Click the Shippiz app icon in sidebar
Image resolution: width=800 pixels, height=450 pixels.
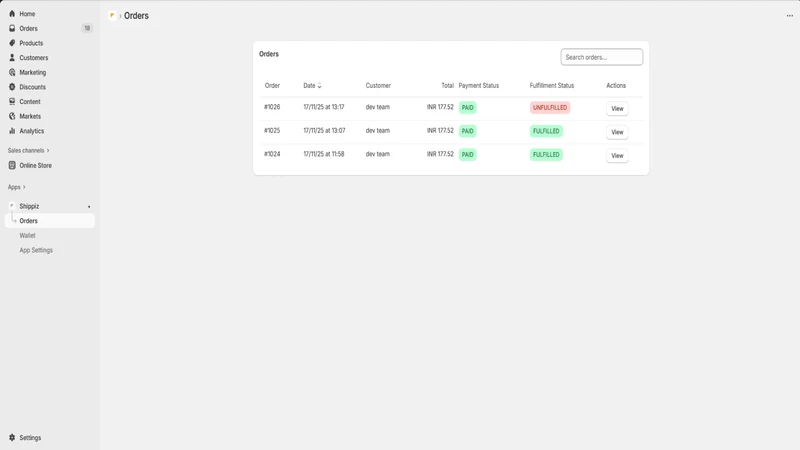click(12, 206)
